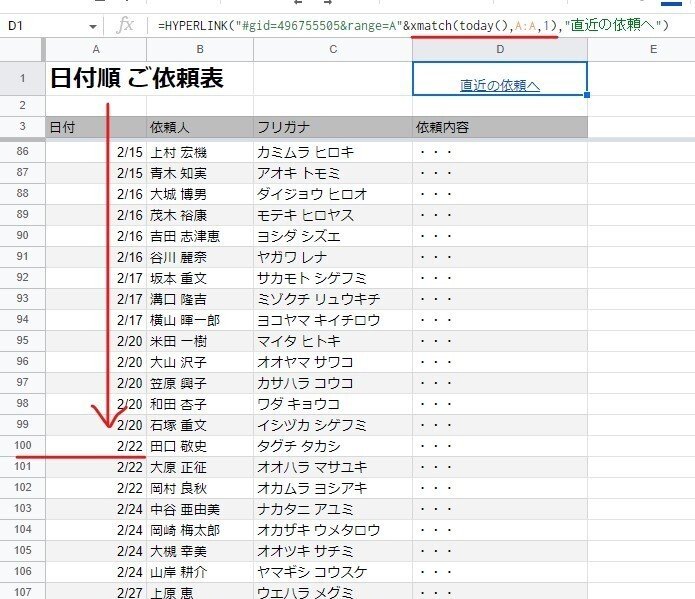Select cell with name 茂木 裕康
Viewport: 695px width, 599px height.
point(200,215)
